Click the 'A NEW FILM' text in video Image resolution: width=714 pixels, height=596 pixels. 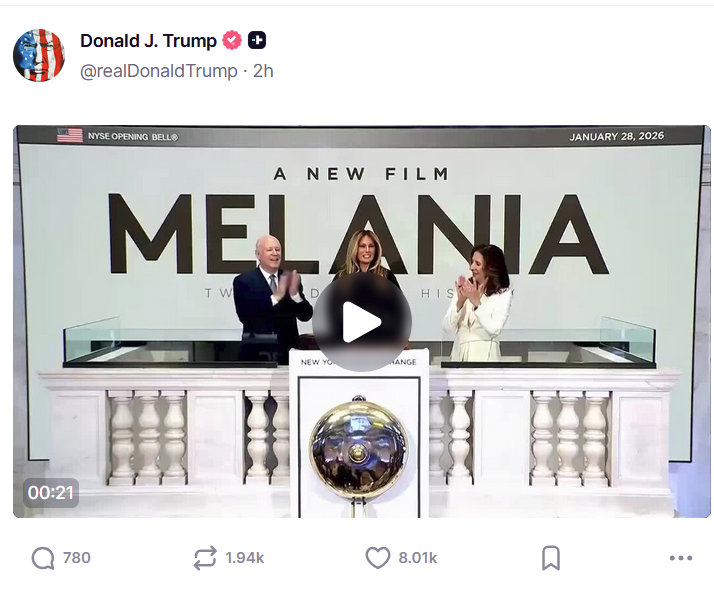point(362,174)
